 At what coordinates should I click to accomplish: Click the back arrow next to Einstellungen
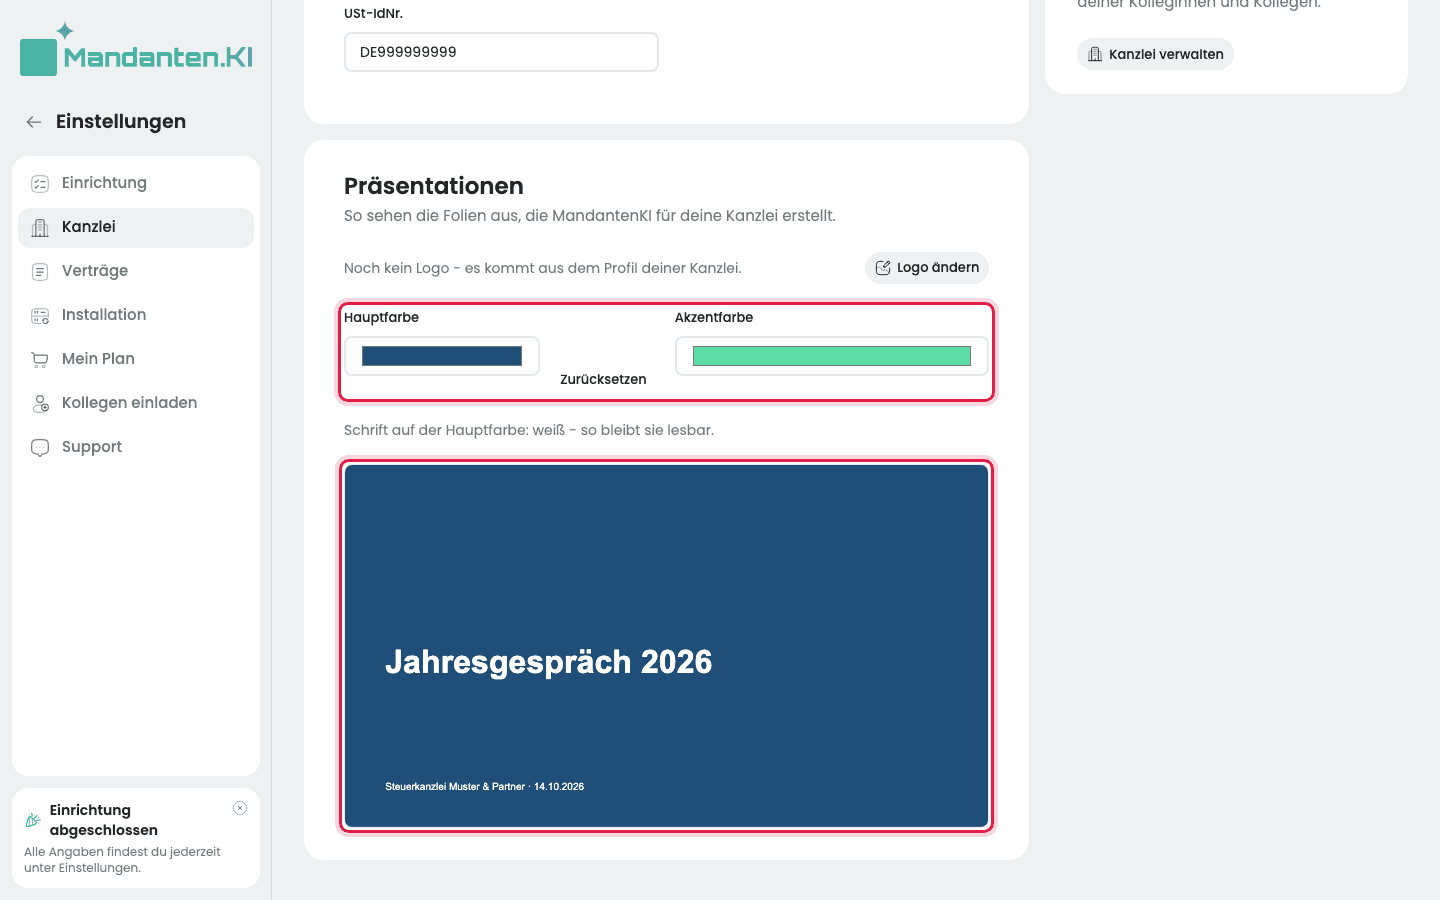click(x=34, y=122)
